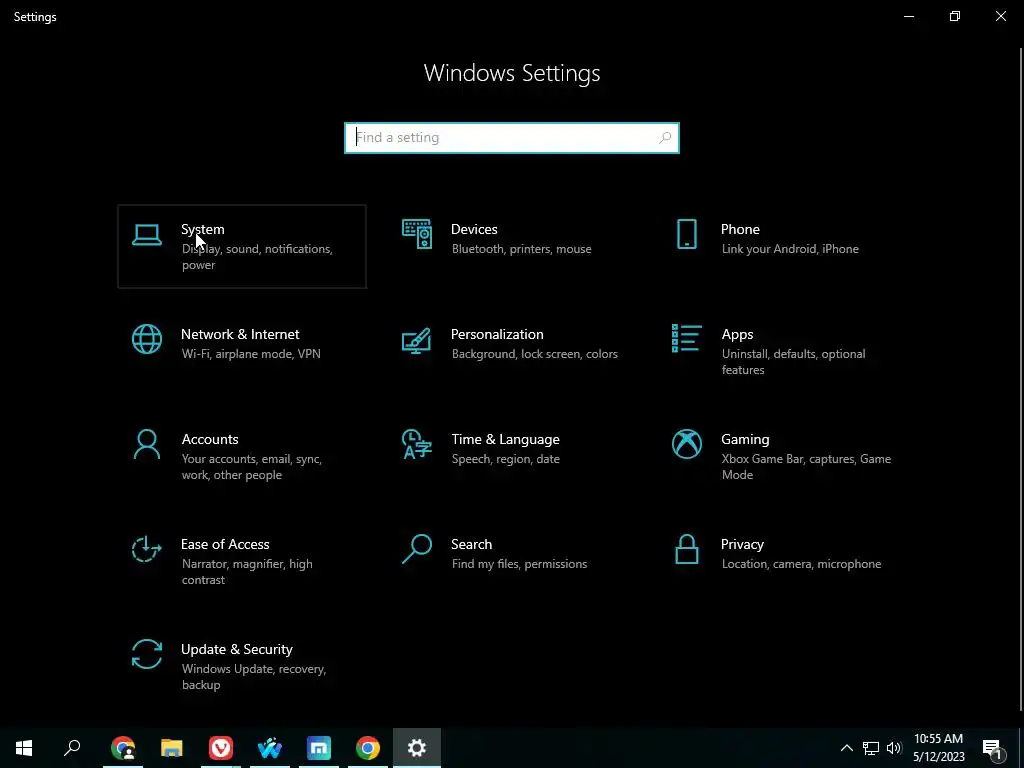The height and width of the screenshot is (768, 1024).
Task: Click the Phone category icon
Action: [x=686, y=234]
